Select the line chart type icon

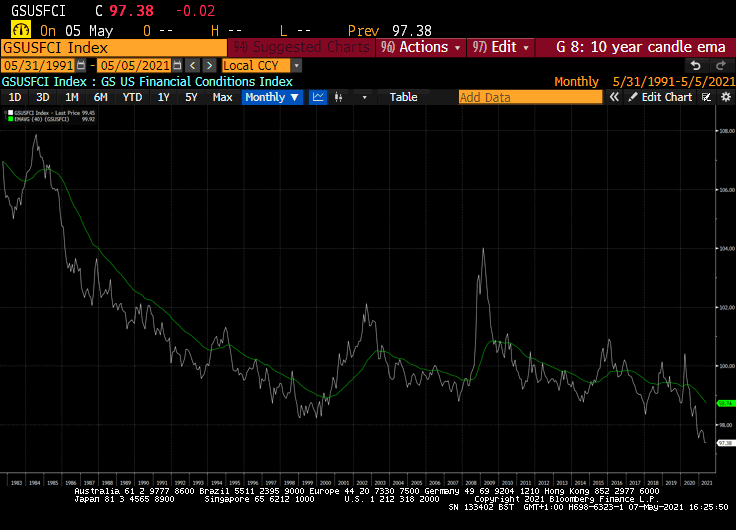pyautogui.click(x=318, y=97)
